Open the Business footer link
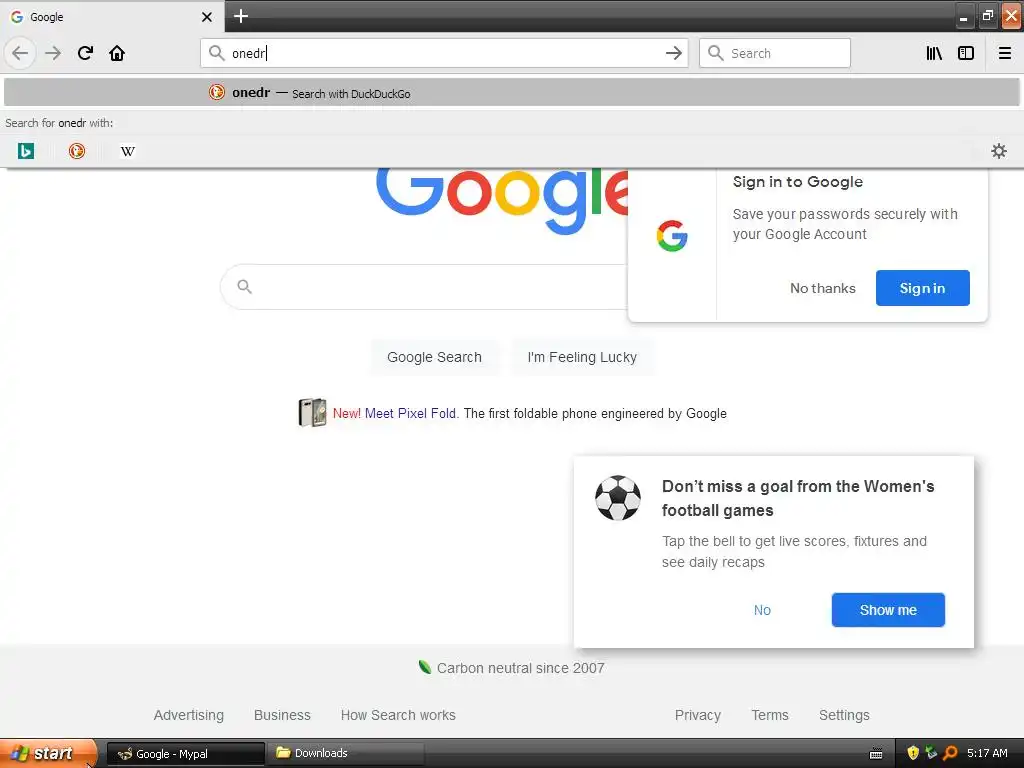The height and width of the screenshot is (768, 1024). [282, 715]
